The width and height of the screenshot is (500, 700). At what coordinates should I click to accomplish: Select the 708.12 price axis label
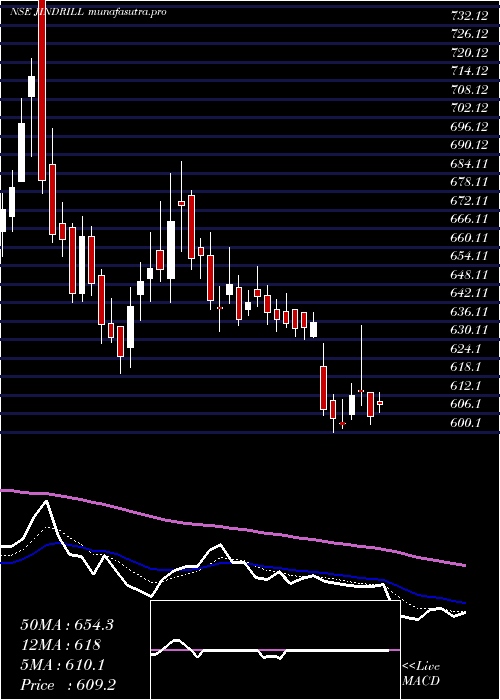469,90
